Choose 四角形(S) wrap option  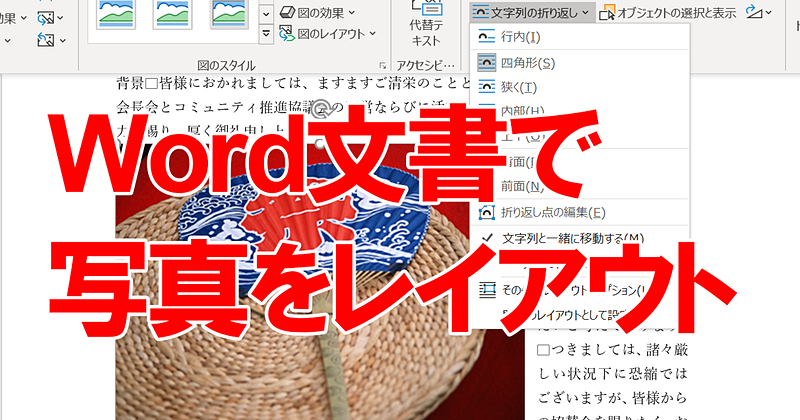pos(580,63)
